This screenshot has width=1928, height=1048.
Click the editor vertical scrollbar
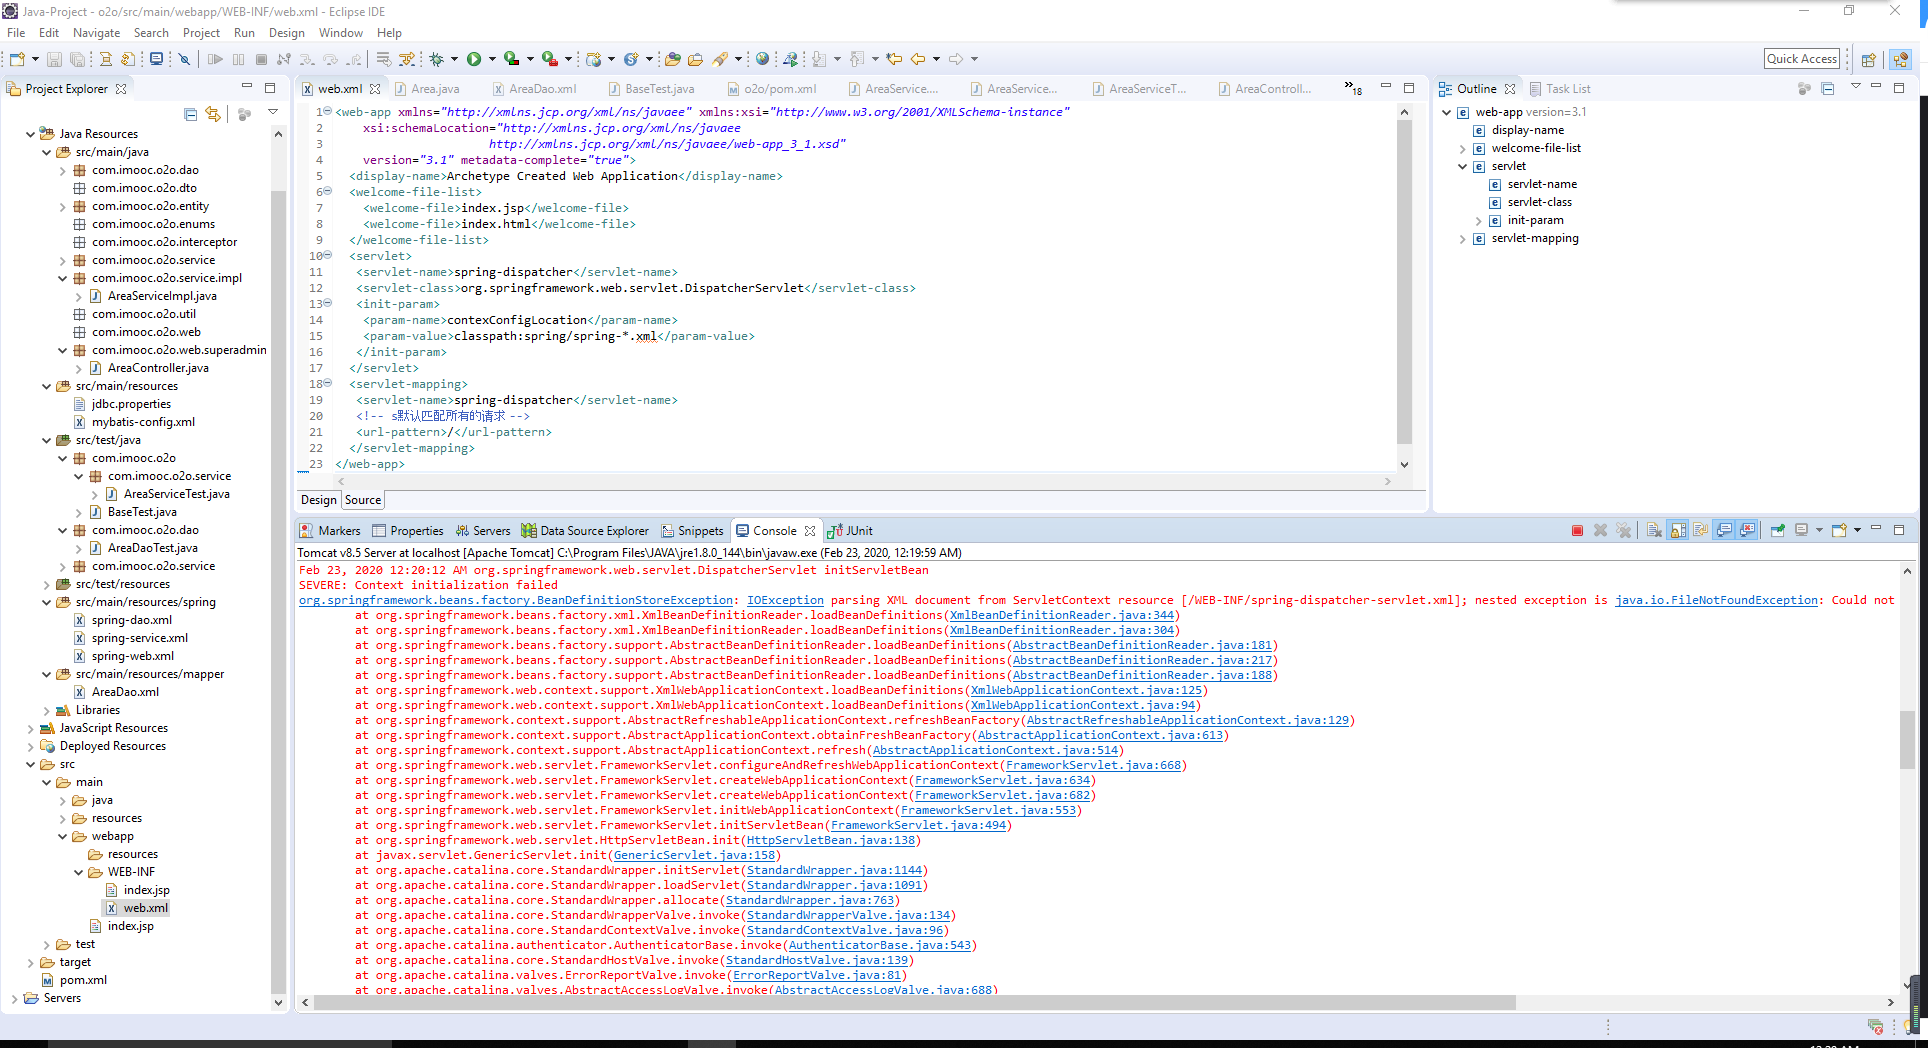1404,282
